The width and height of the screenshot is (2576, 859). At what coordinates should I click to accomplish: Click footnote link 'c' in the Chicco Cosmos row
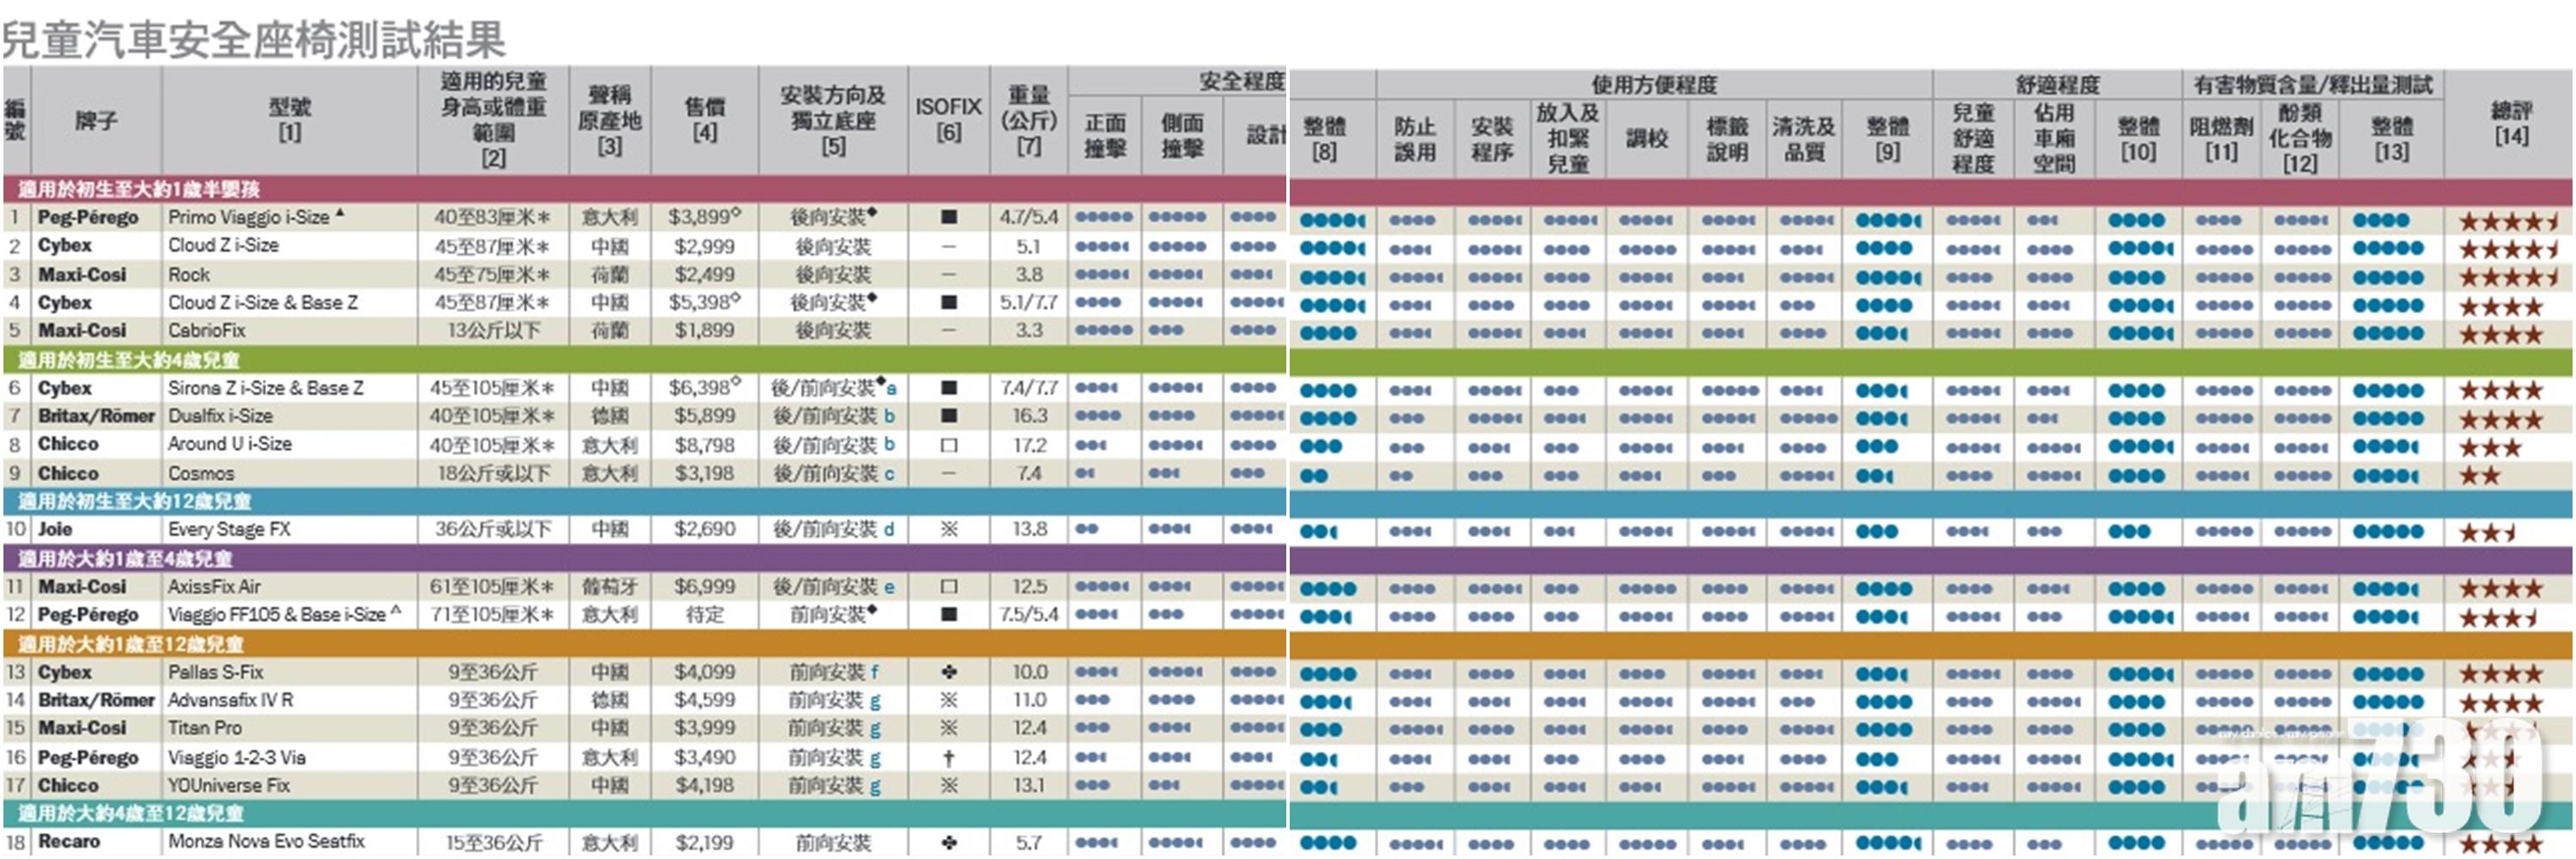coord(889,474)
